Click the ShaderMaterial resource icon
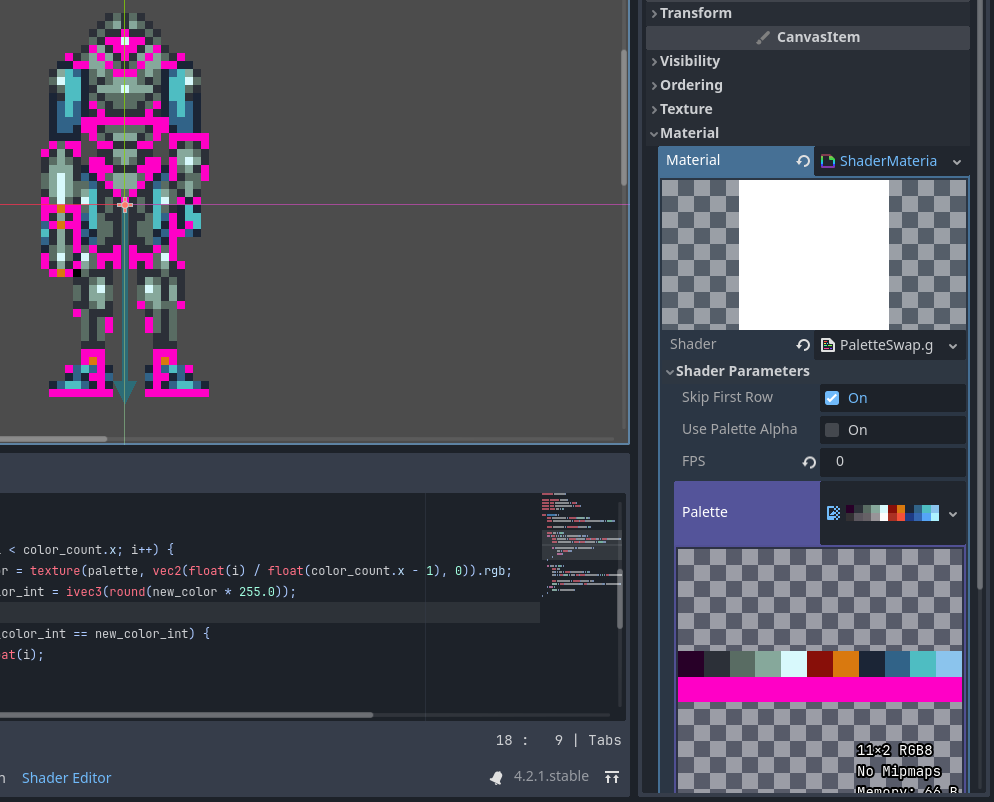The height and width of the screenshot is (802, 994). pos(827,161)
